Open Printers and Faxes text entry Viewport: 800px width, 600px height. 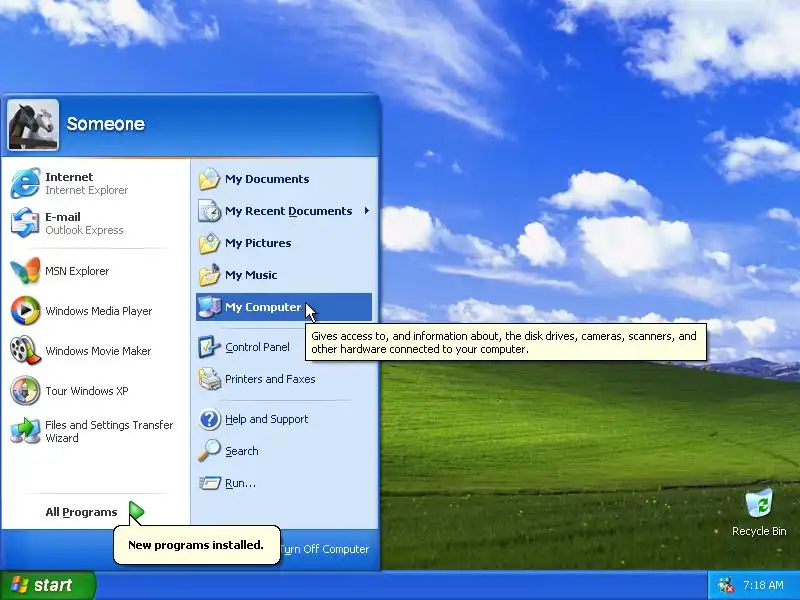tap(270, 379)
